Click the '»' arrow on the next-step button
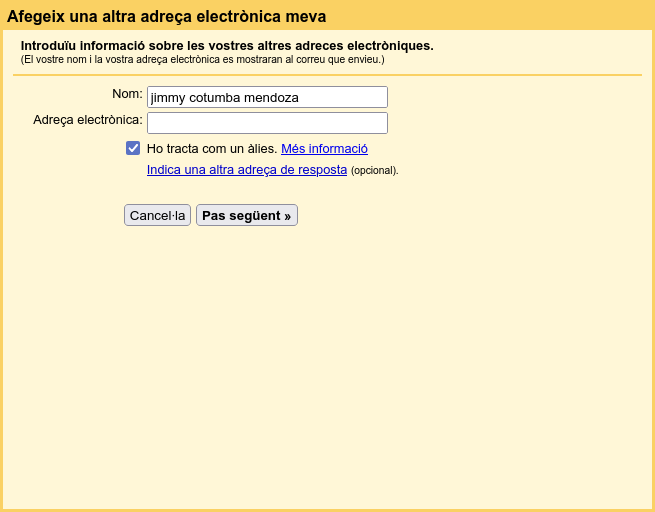655x512 pixels. pyautogui.click(x=287, y=215)
